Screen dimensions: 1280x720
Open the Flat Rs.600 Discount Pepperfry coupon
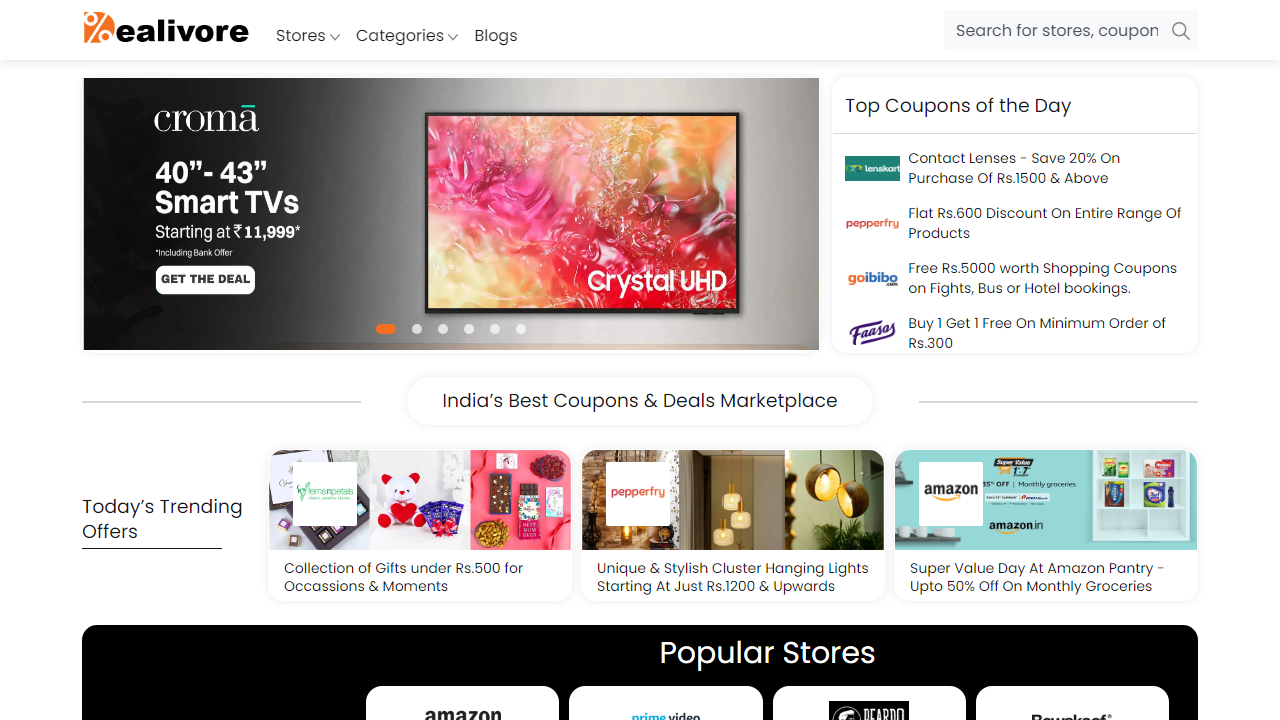click(1044, 223)
